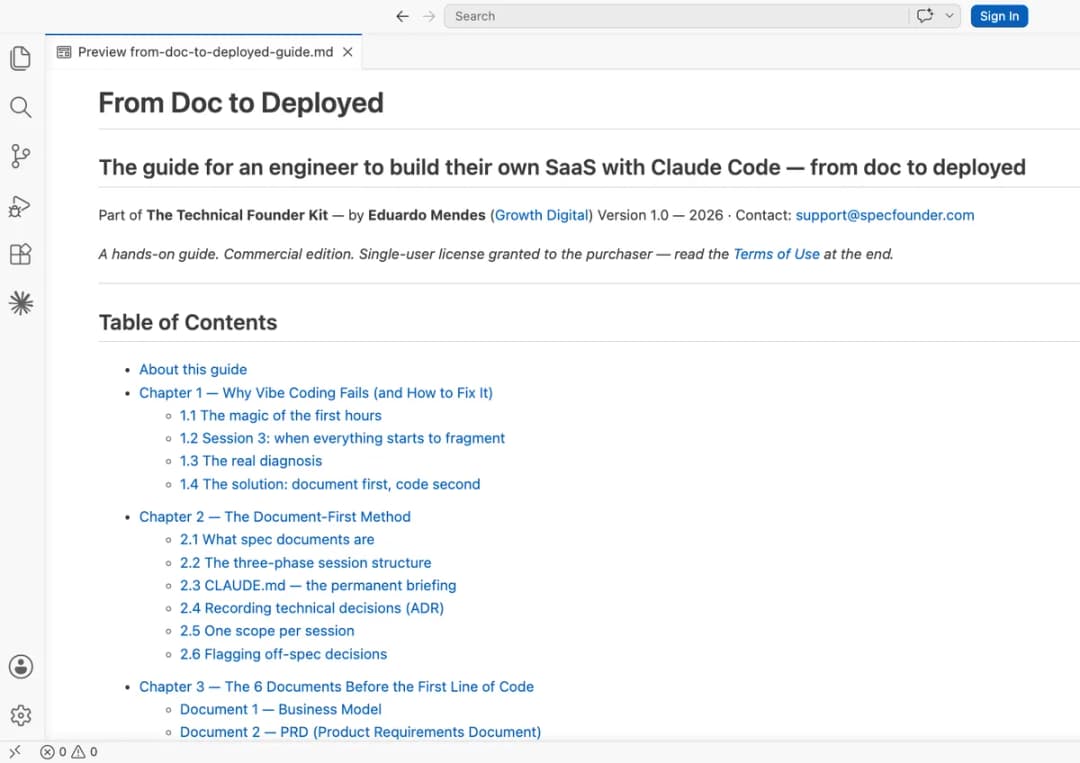Open 2.6 Flagging off-spec decisions
The image size is (1080, 763).
tap(283, 655)
